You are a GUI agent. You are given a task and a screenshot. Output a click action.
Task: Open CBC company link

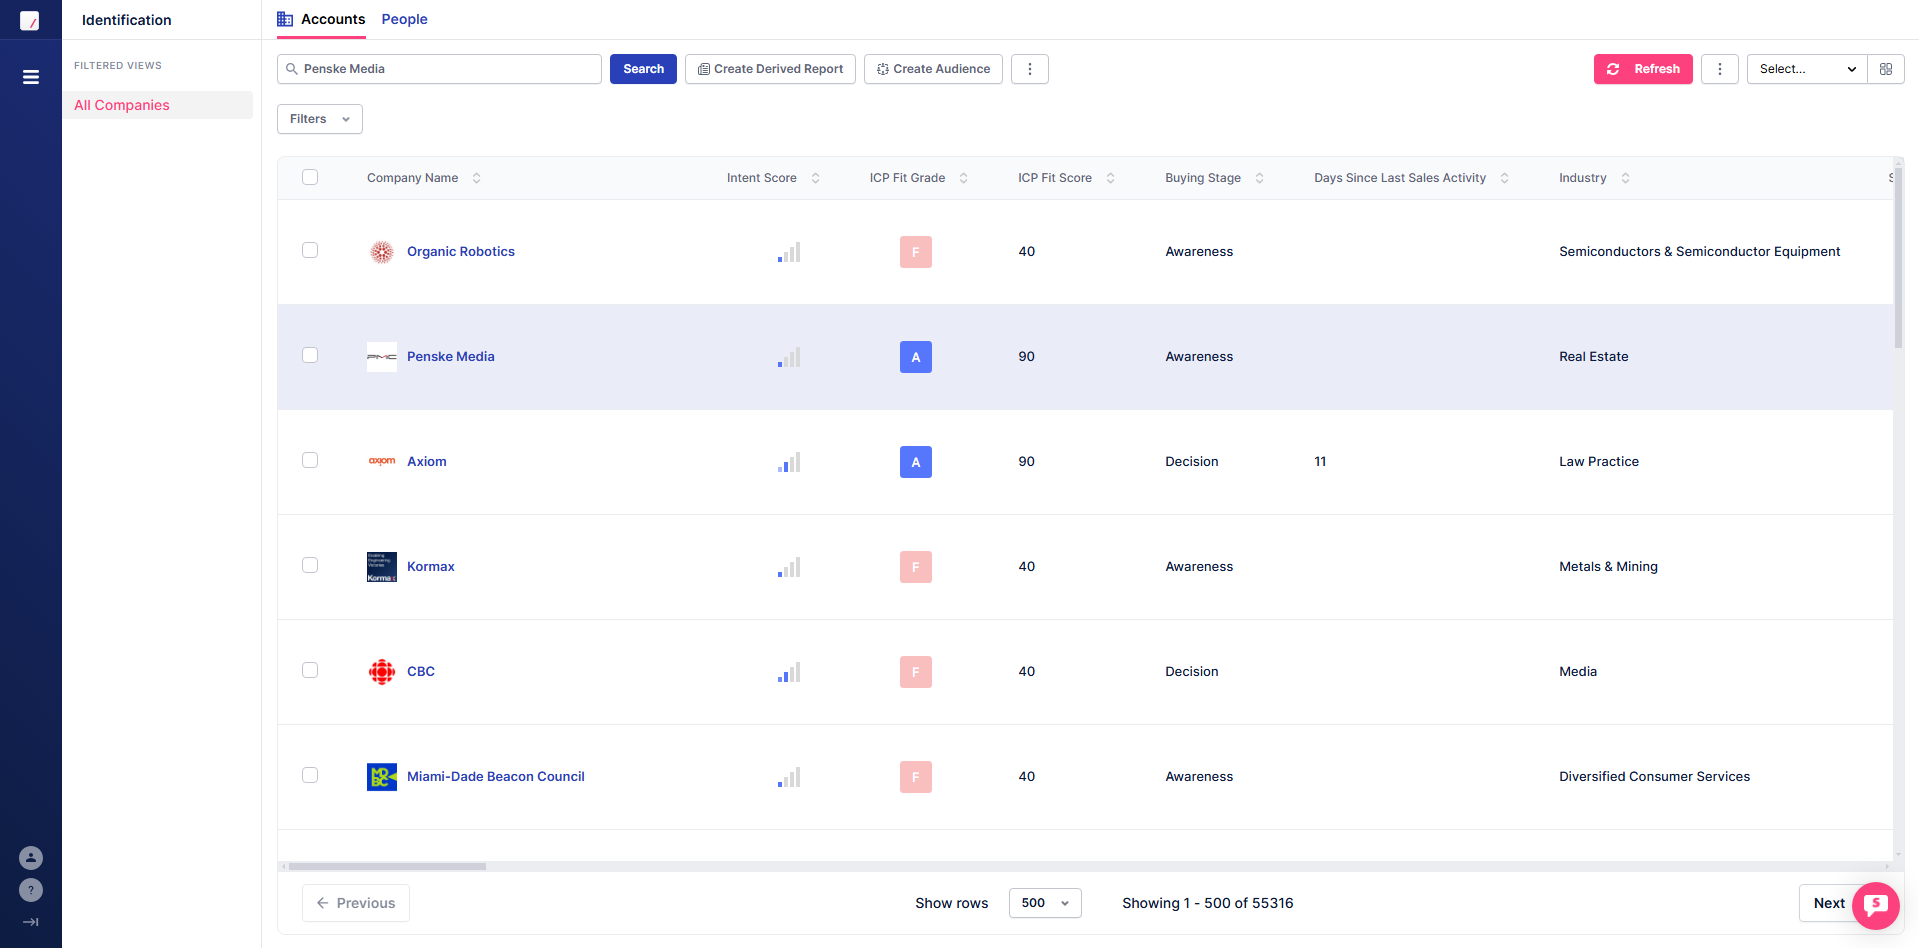(421, 672)
